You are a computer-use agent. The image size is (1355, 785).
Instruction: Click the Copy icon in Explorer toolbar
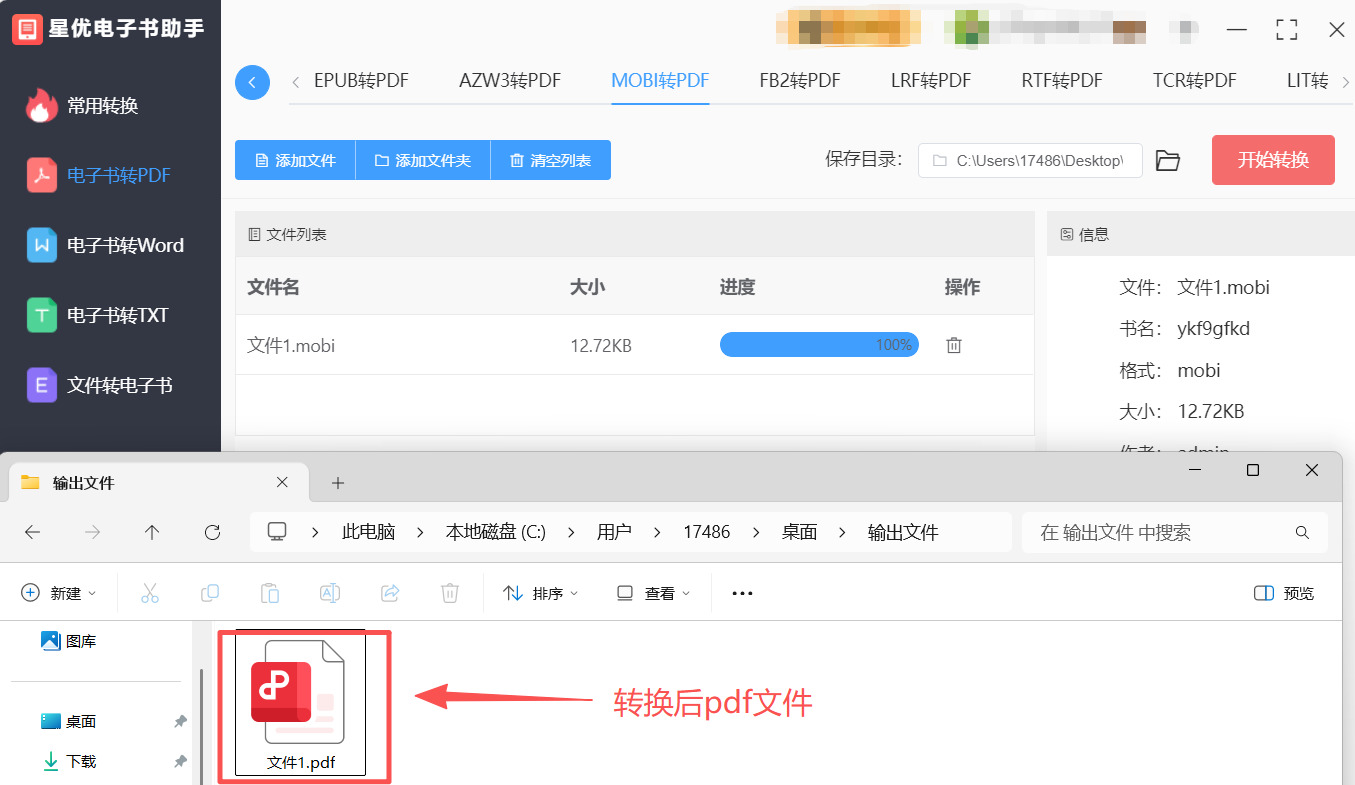[x=210, y=593]
